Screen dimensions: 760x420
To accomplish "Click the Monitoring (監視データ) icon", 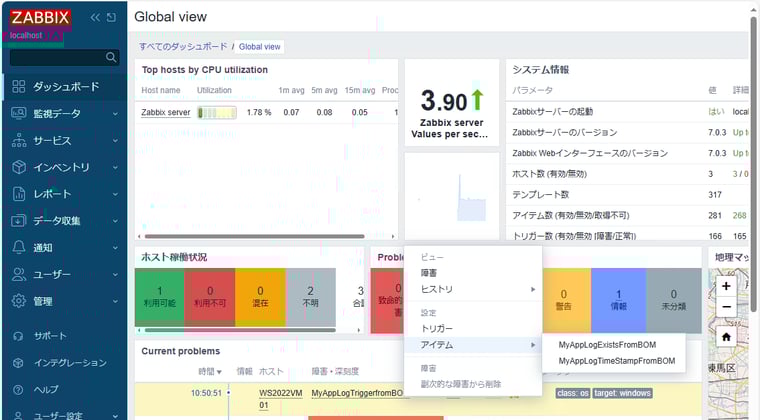I will coord(18,113).
